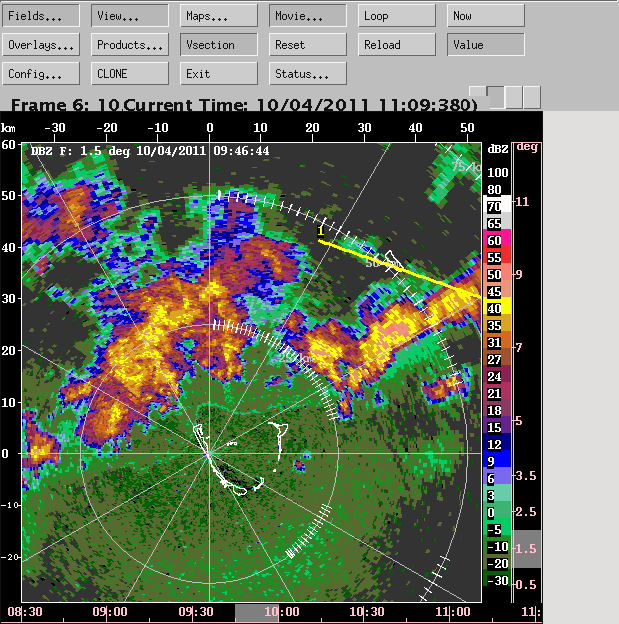Screen dimensions: 619x624
Task: Jump to Now time
Action: point(486,16)
